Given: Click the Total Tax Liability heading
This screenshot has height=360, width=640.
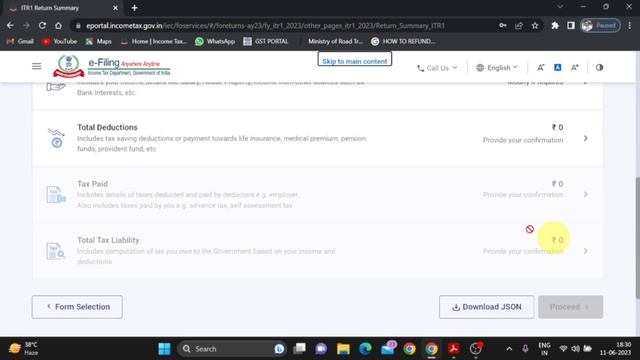Looking at the screenshot, I should tap(108, 240).
